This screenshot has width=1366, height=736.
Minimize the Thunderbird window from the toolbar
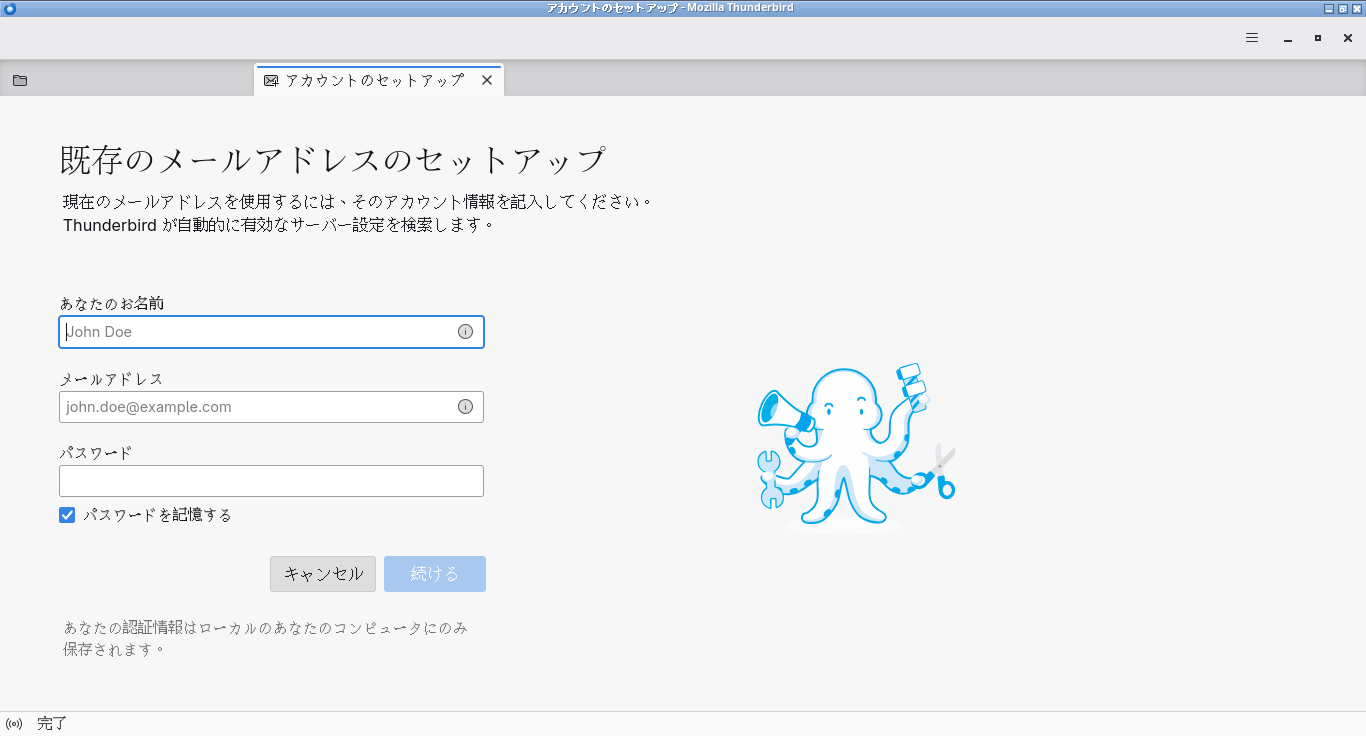1288,38
